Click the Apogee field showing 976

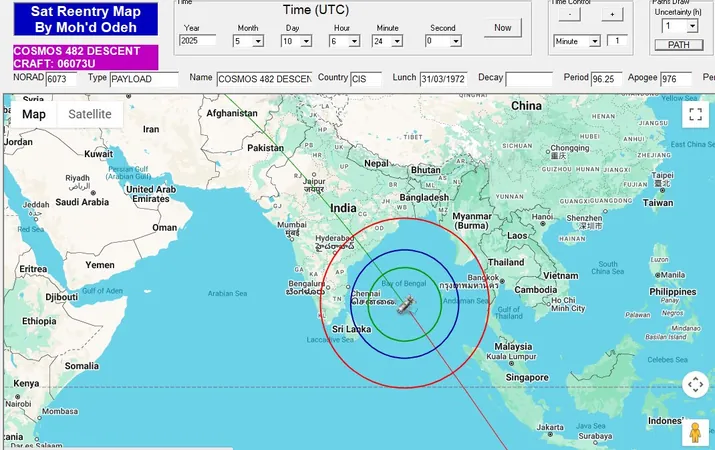tap(676, 79)
